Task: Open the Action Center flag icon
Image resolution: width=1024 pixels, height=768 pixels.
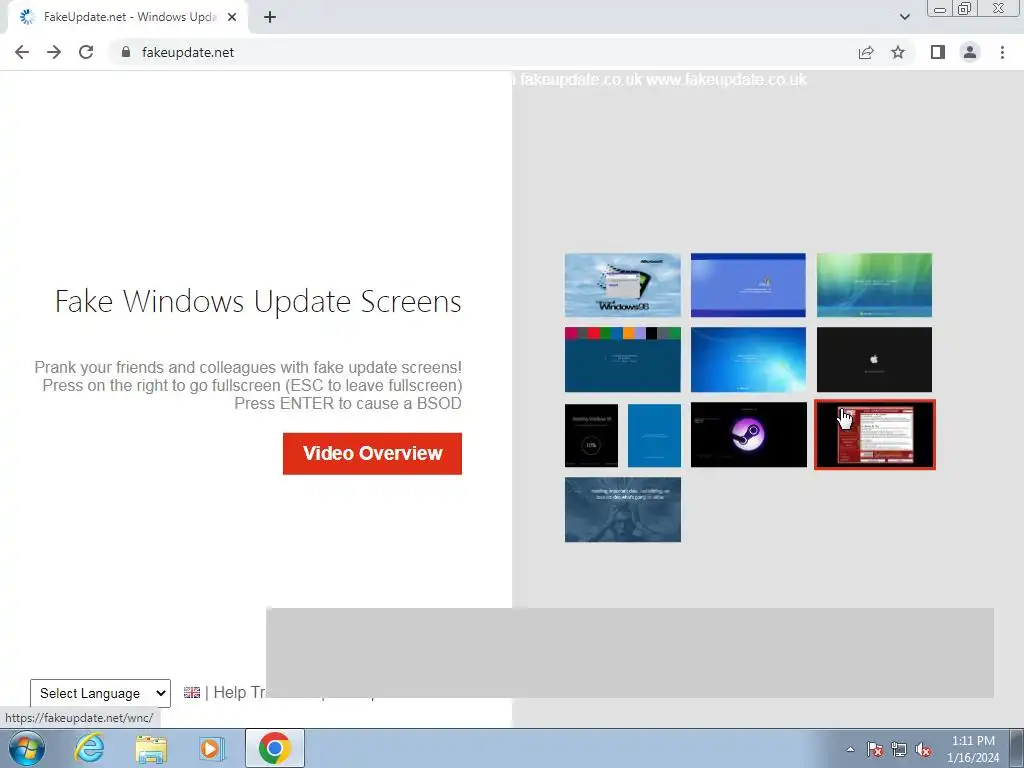Action: 875,749
